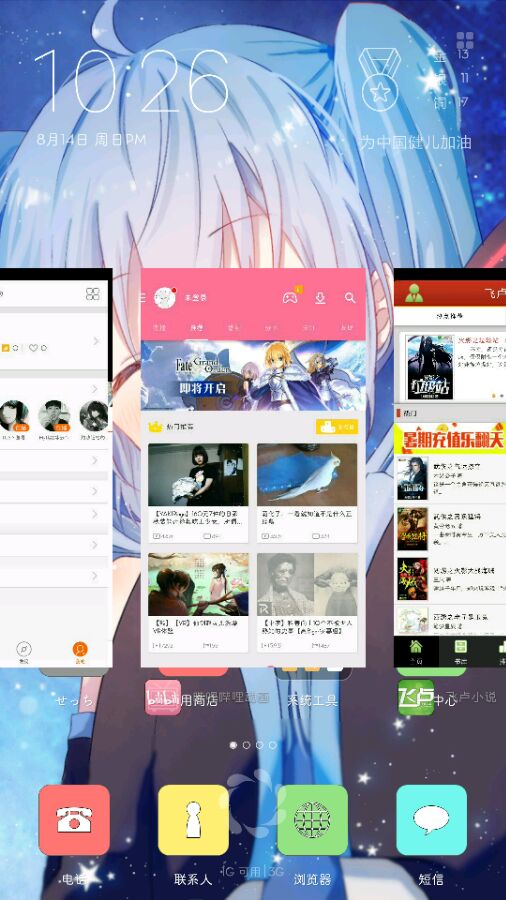This screenshot has height=900, width=506.
Task: Select the first home screen page dot
Action: [x=233, y=745]
